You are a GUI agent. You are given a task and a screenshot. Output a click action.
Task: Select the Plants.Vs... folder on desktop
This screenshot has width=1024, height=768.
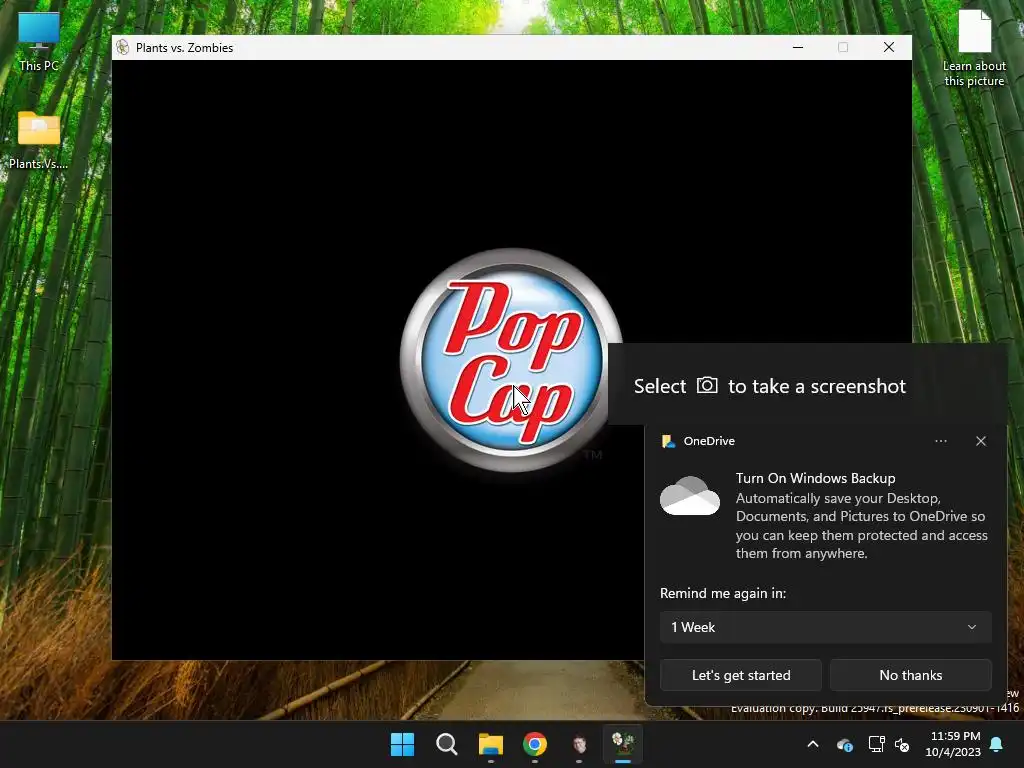tap(39, 140)
